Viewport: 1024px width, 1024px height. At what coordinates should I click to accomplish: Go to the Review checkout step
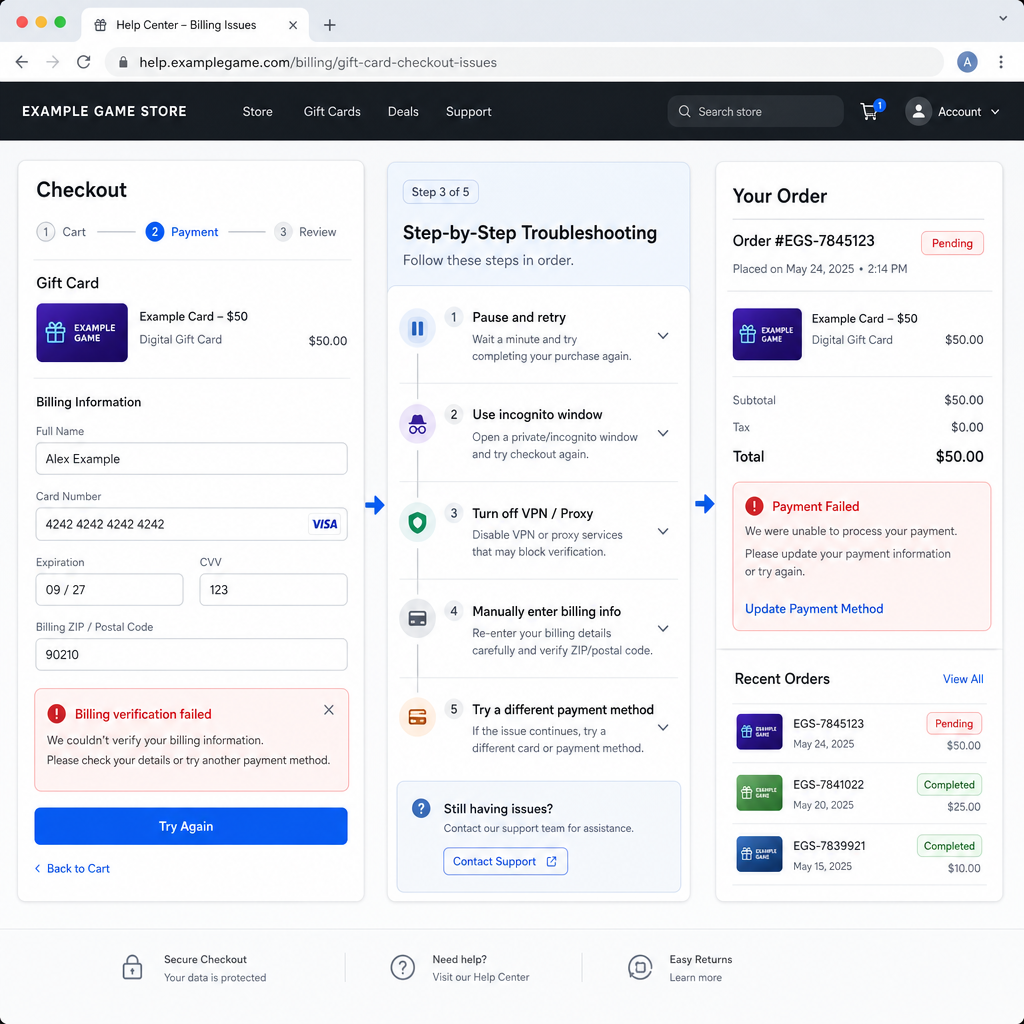coord(305,232)
